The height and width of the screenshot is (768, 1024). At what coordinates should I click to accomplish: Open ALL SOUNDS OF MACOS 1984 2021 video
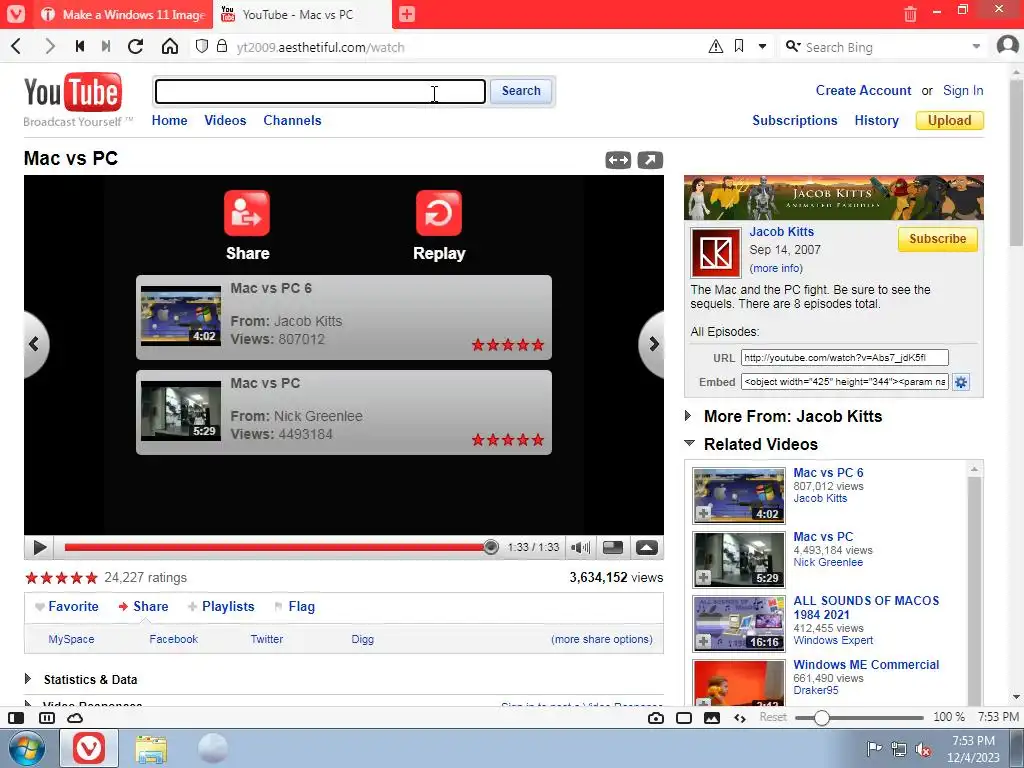coord(866,607)
